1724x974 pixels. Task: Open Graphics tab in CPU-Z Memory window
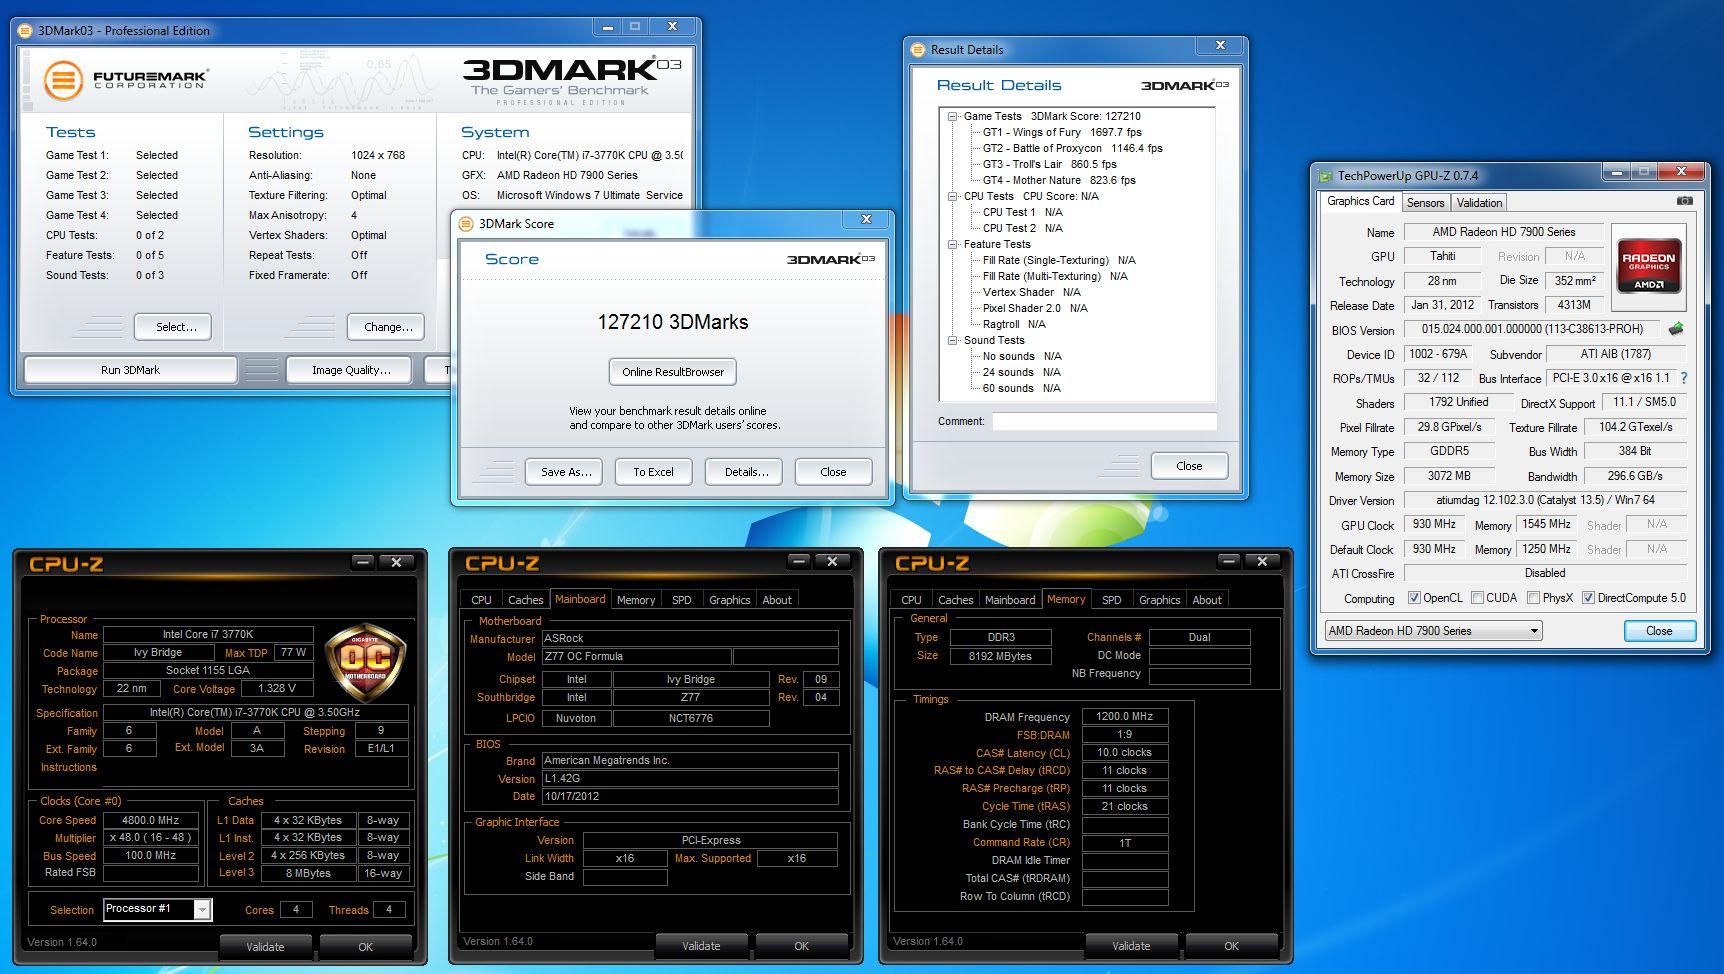click(x=1159, y=600)
